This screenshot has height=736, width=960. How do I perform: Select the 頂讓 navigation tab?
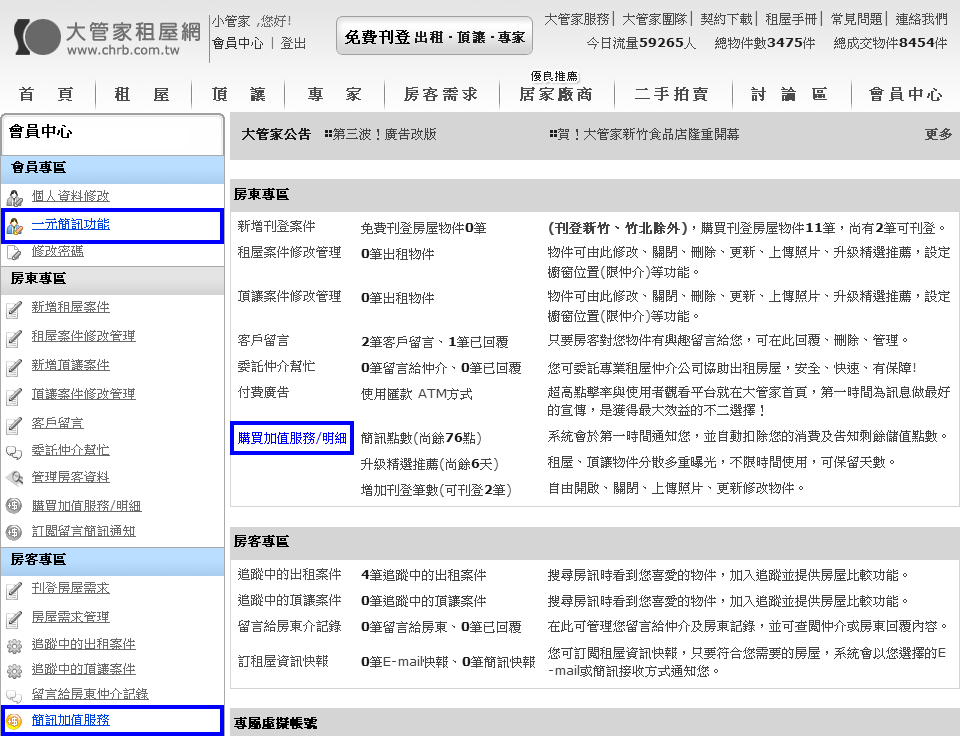(238, 94)
